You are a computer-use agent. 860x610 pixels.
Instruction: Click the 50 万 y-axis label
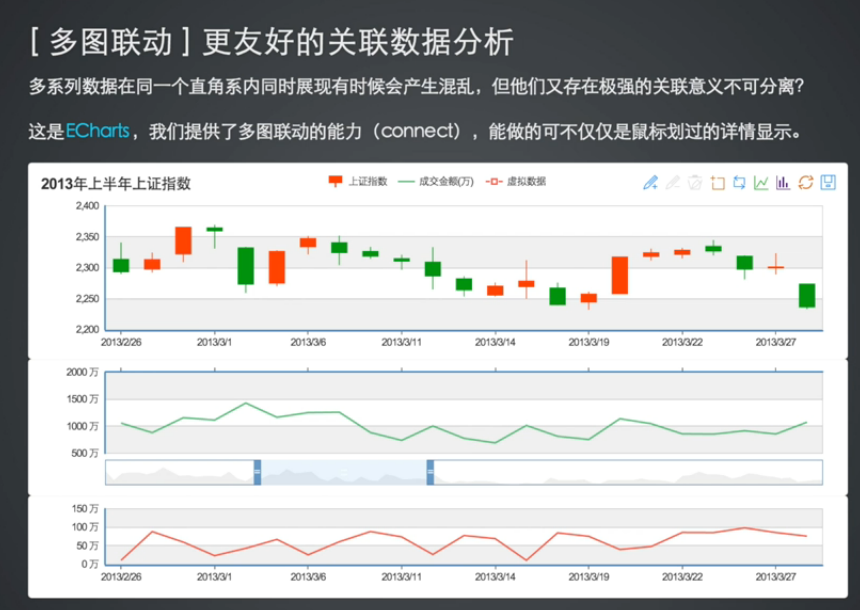[87, 546]
